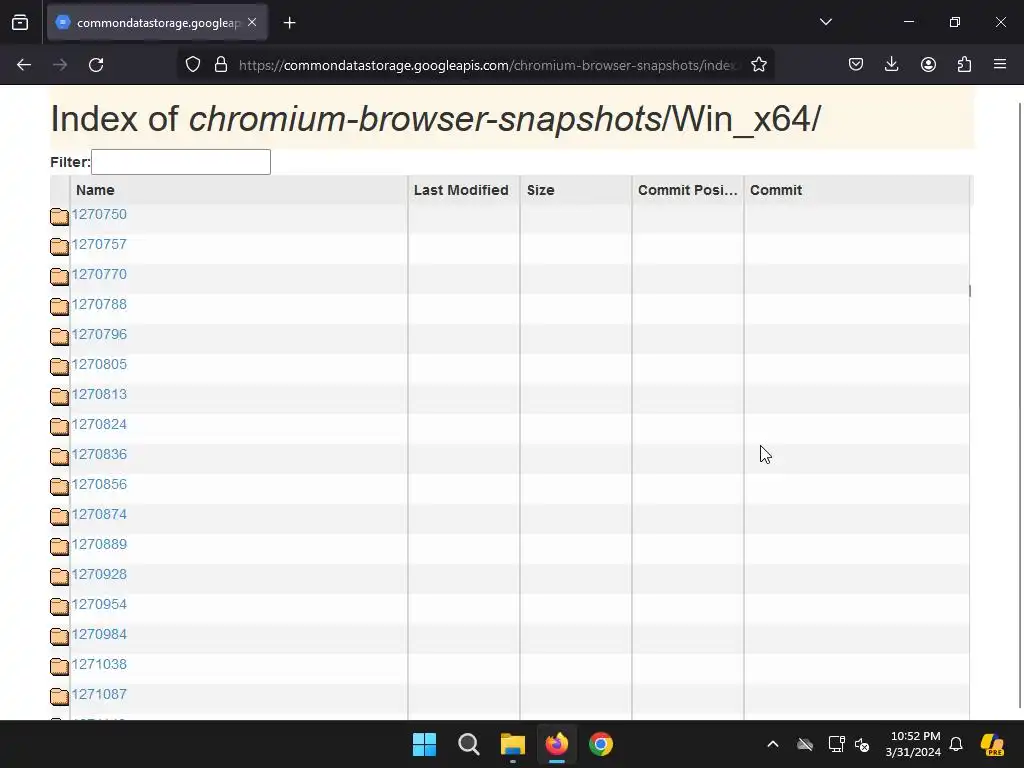The image size is (1024, 768).
Task: Open folder 1270813
Action: point(99,394)
